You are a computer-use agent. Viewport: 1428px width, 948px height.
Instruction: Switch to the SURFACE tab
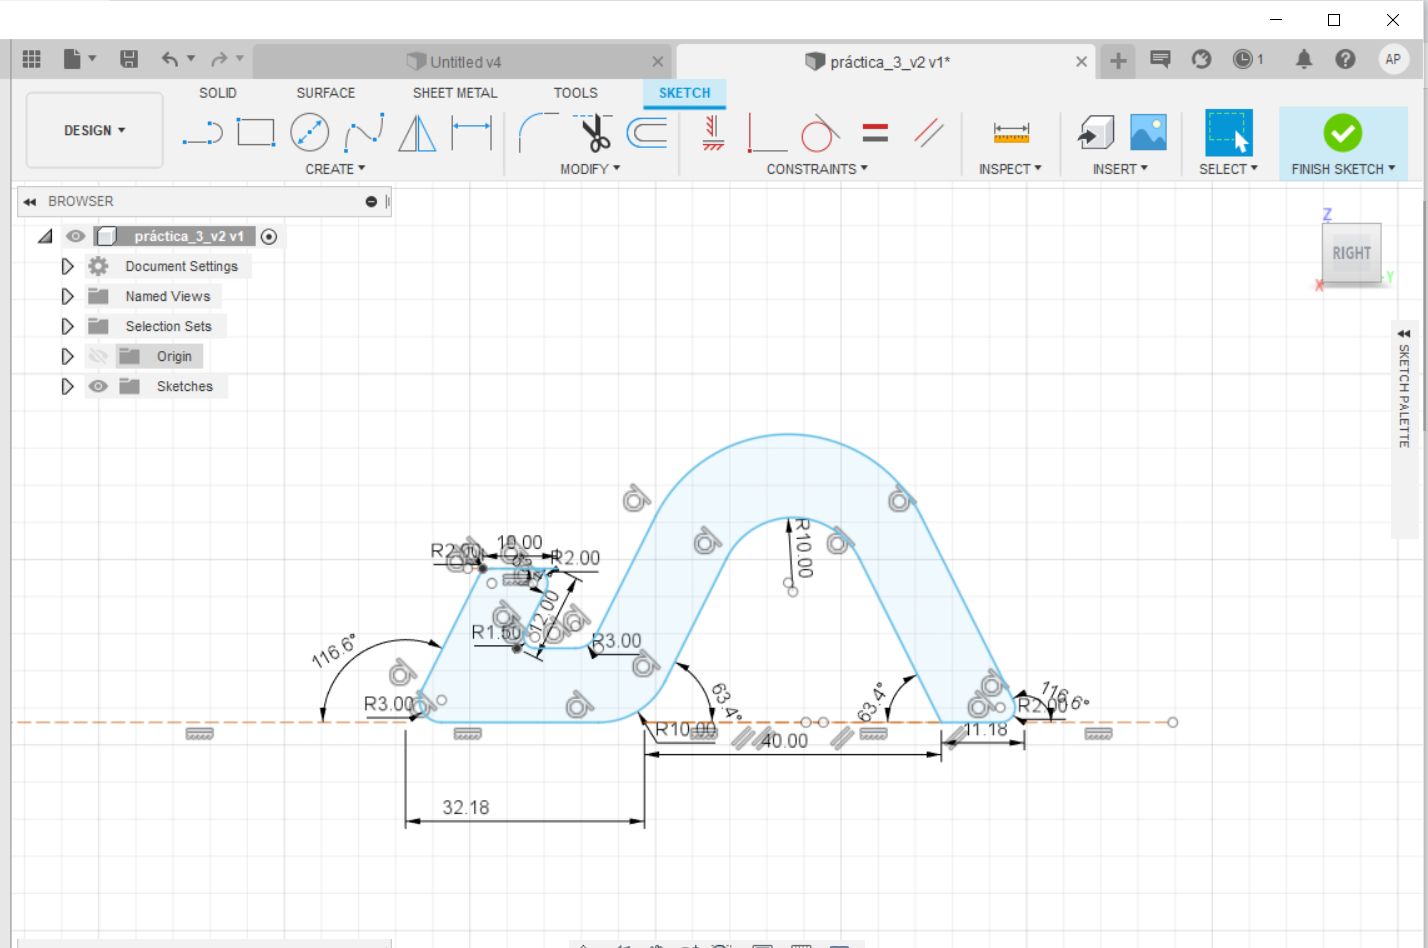(x=325, y=93)
